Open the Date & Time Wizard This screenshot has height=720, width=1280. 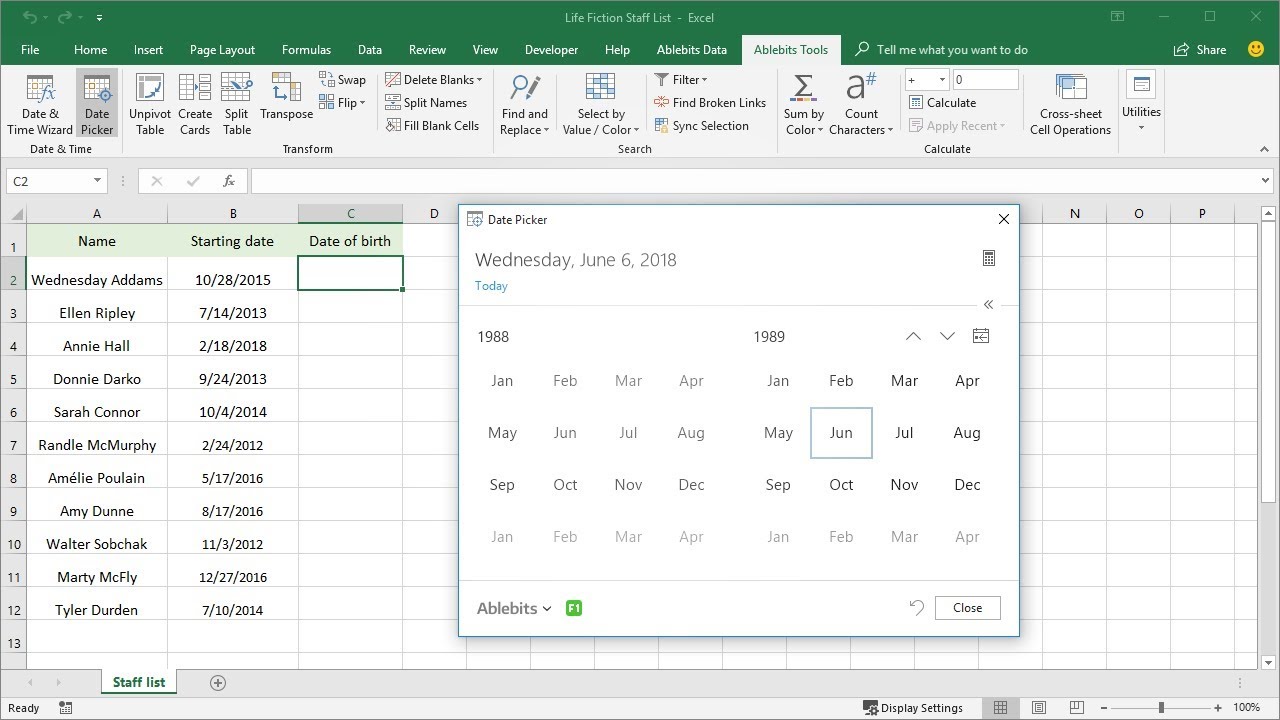(40, 104)
